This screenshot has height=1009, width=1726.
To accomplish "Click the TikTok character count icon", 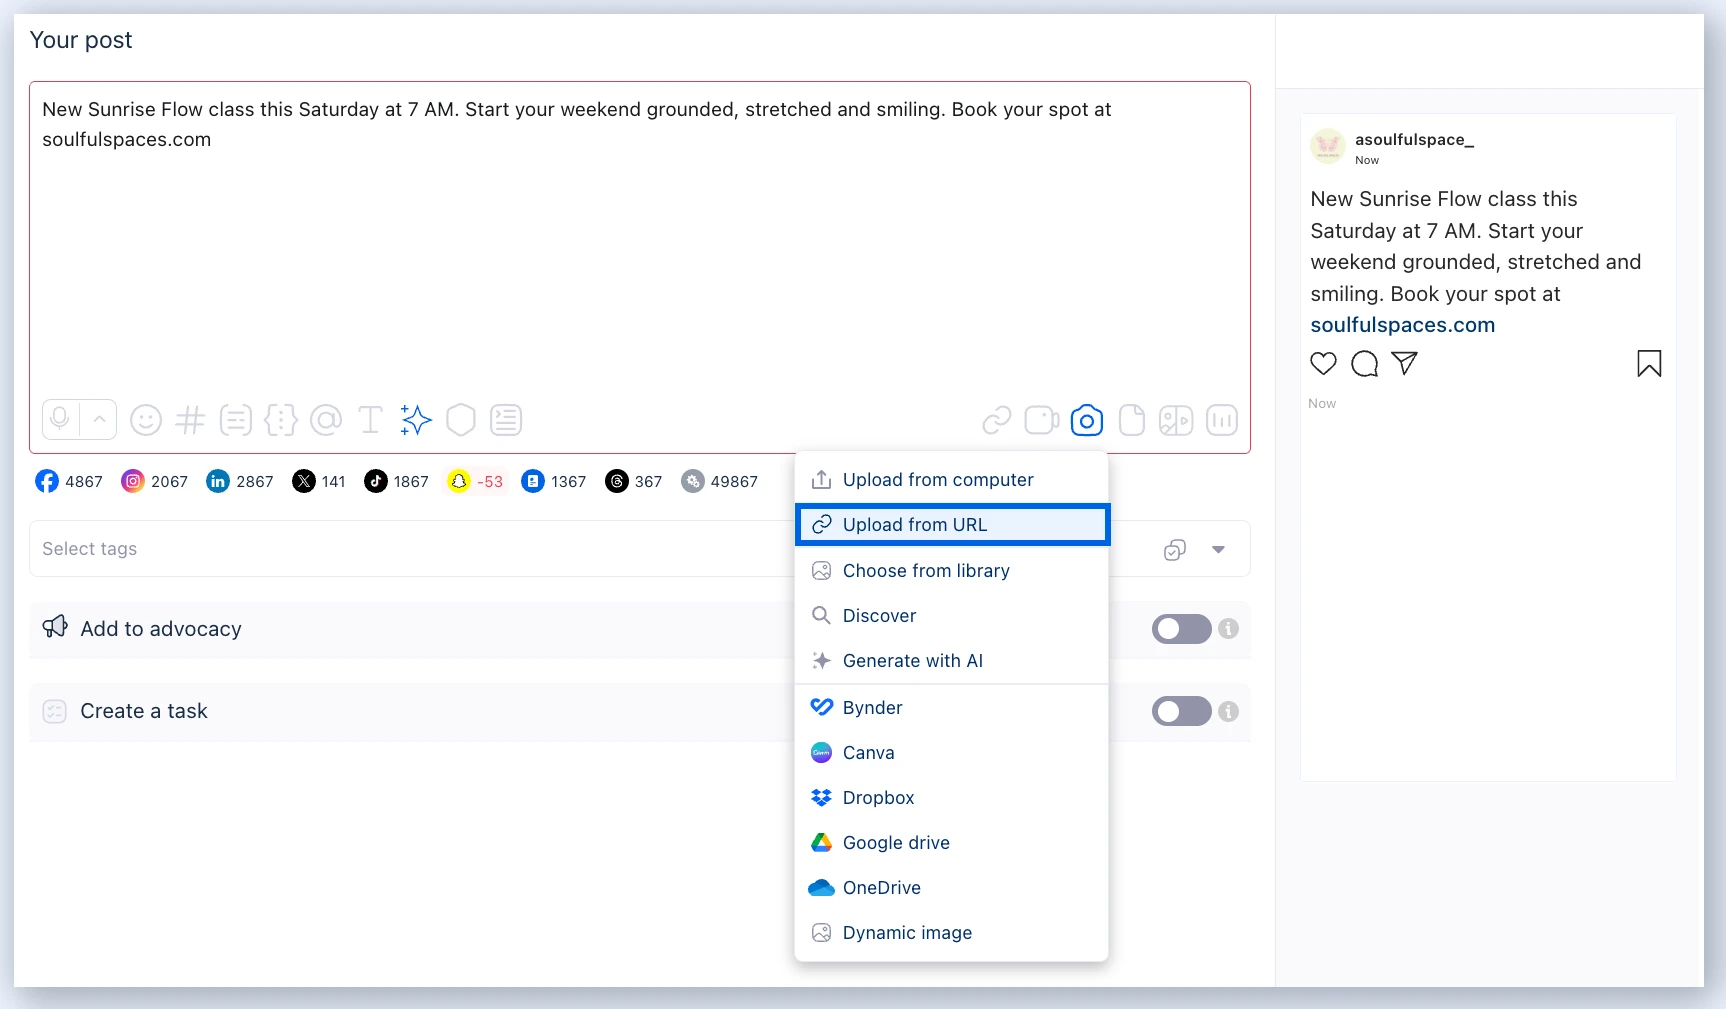I will point(376,481).
